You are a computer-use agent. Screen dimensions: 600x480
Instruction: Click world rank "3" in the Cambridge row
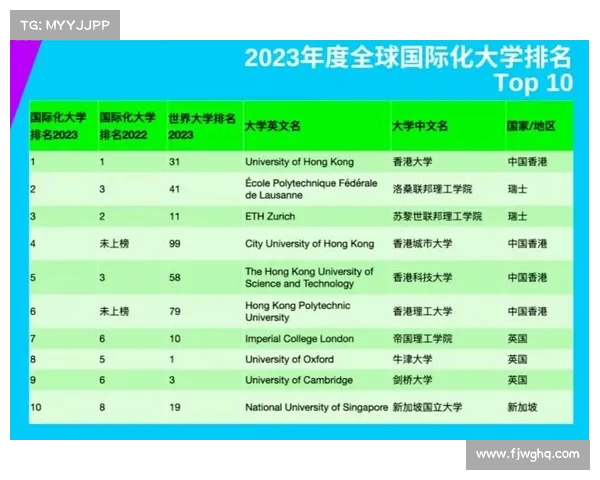[172, 380]
